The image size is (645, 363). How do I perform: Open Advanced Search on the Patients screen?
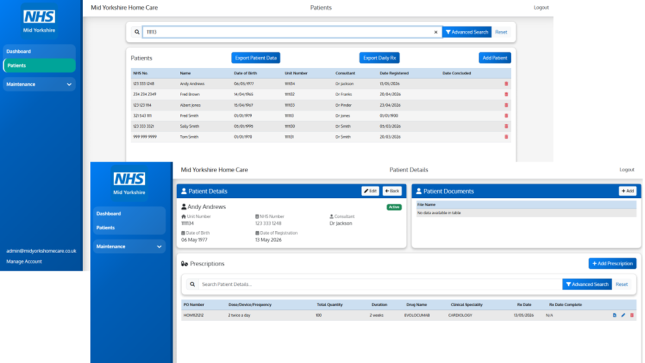(466, 32)
